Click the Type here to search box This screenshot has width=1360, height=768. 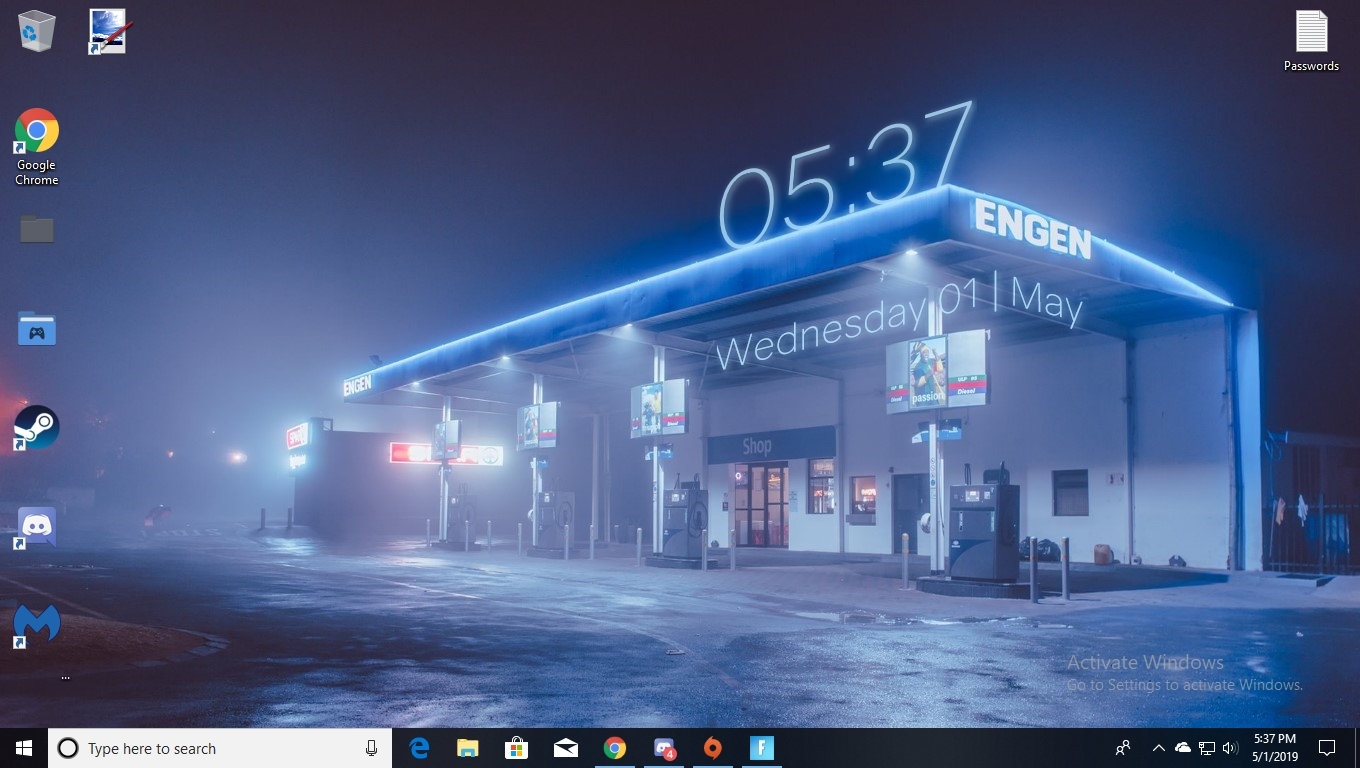[x=220, y=748]
